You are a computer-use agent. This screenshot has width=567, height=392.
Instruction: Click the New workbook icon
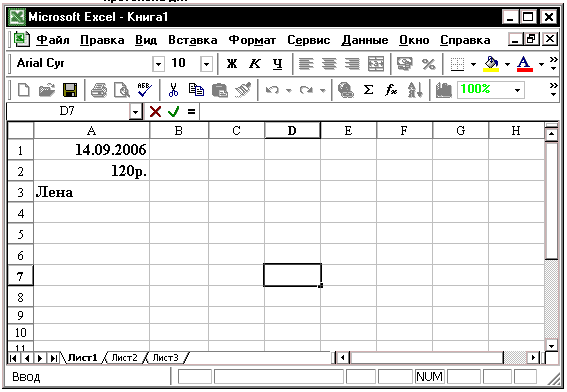[x=24, y=90]
